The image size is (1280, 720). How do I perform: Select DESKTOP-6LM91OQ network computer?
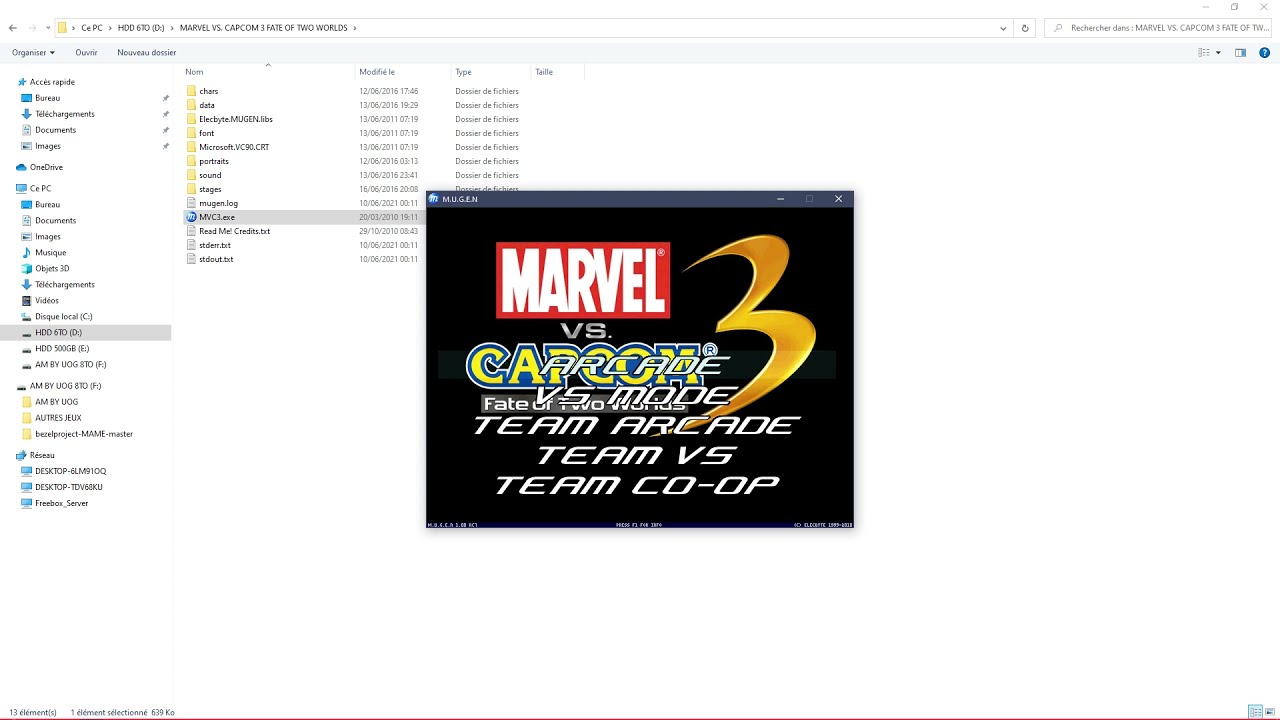coord(71,471)
